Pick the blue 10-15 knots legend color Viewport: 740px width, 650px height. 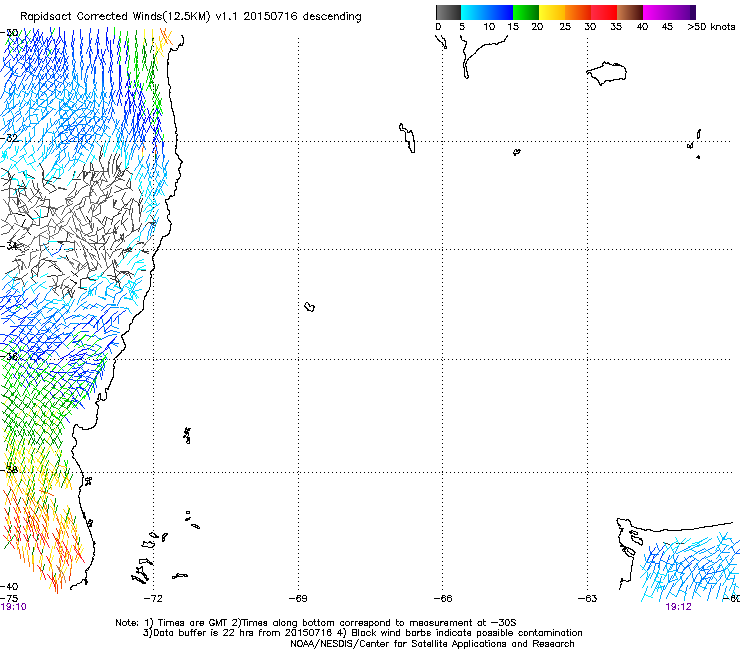coord(500,12)
